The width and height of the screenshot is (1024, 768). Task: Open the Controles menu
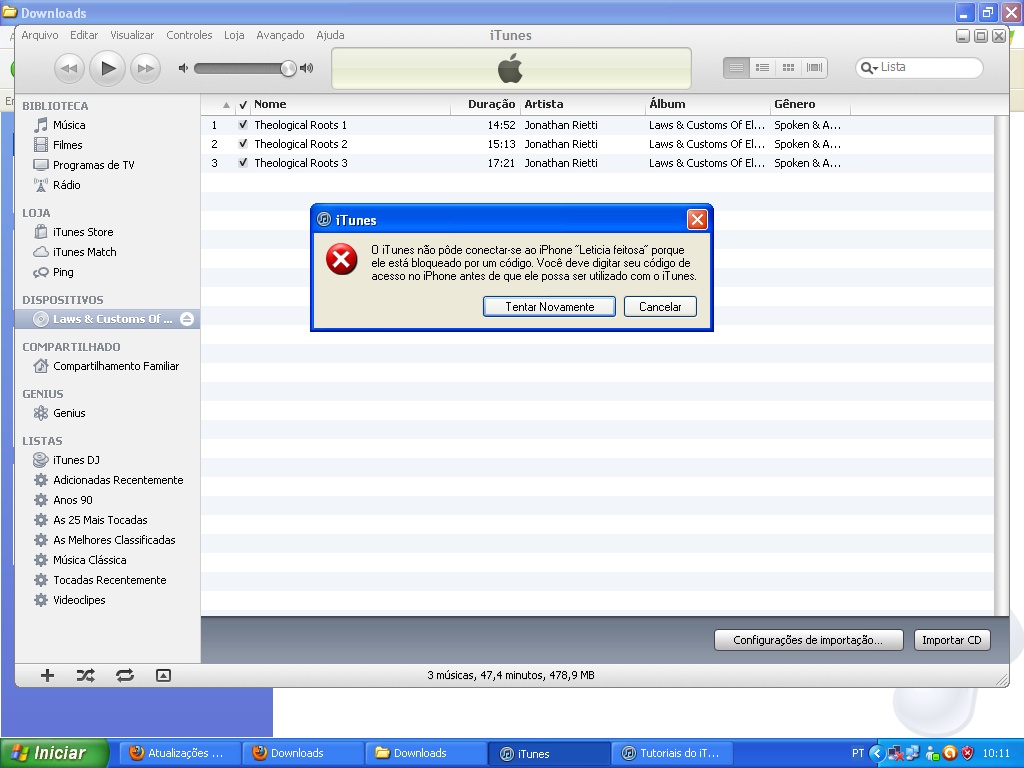point(189,35)
